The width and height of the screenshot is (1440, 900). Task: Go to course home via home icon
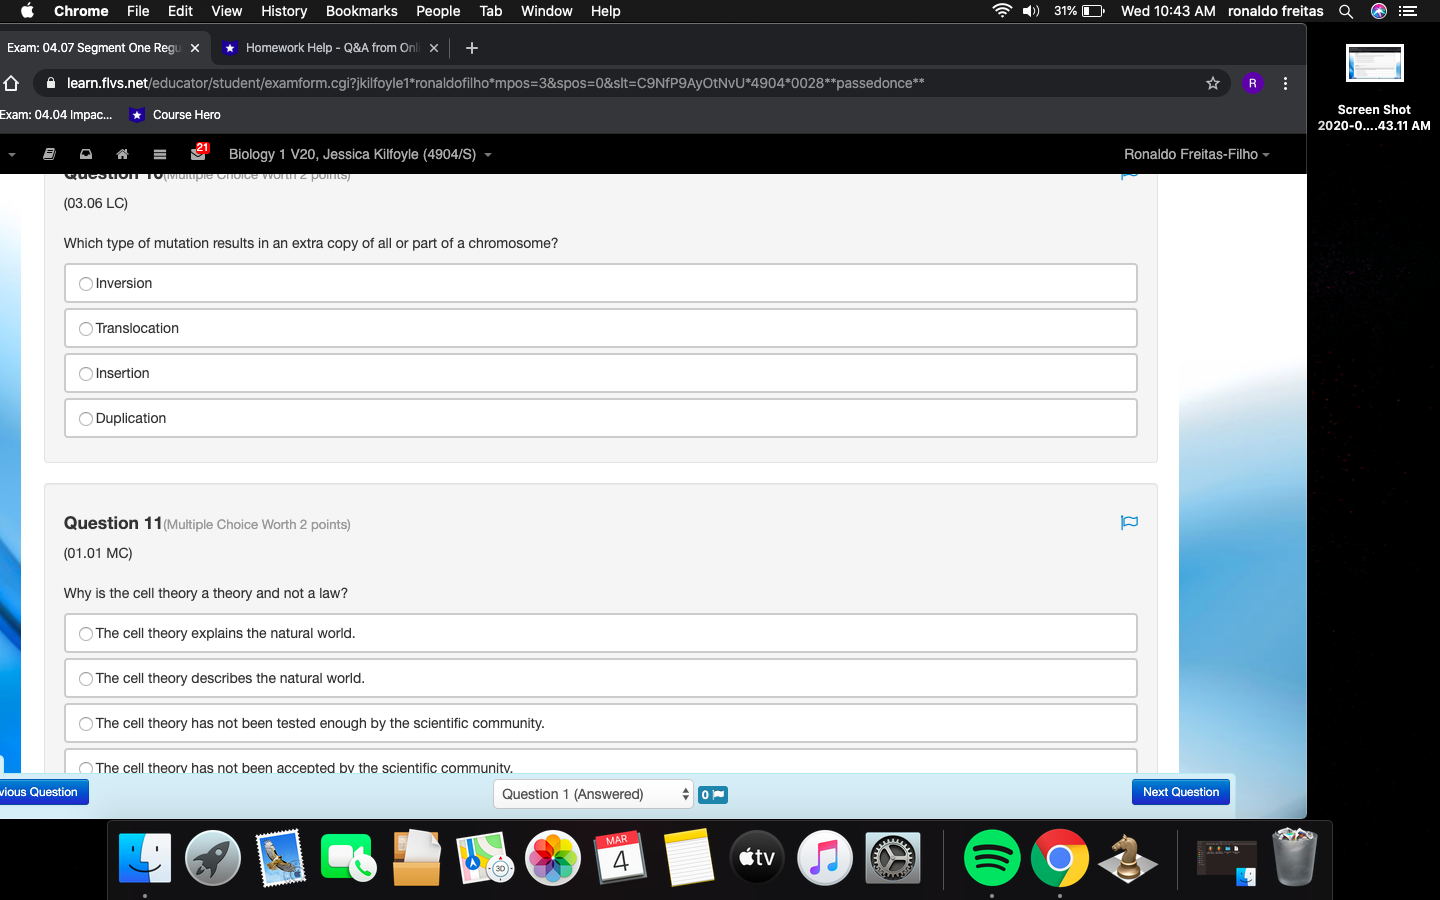(122, 154)
